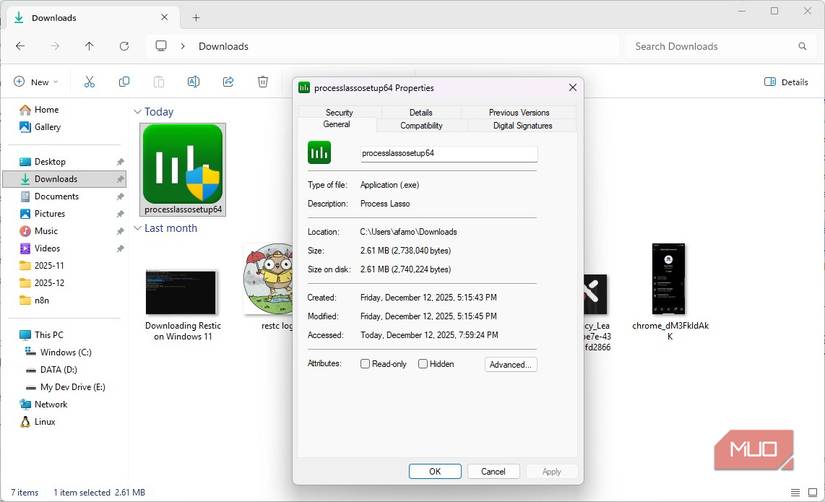This screenshot has width=825, height=502.
Task: Open a new File Explorer tab
Action: coord(196,18)
